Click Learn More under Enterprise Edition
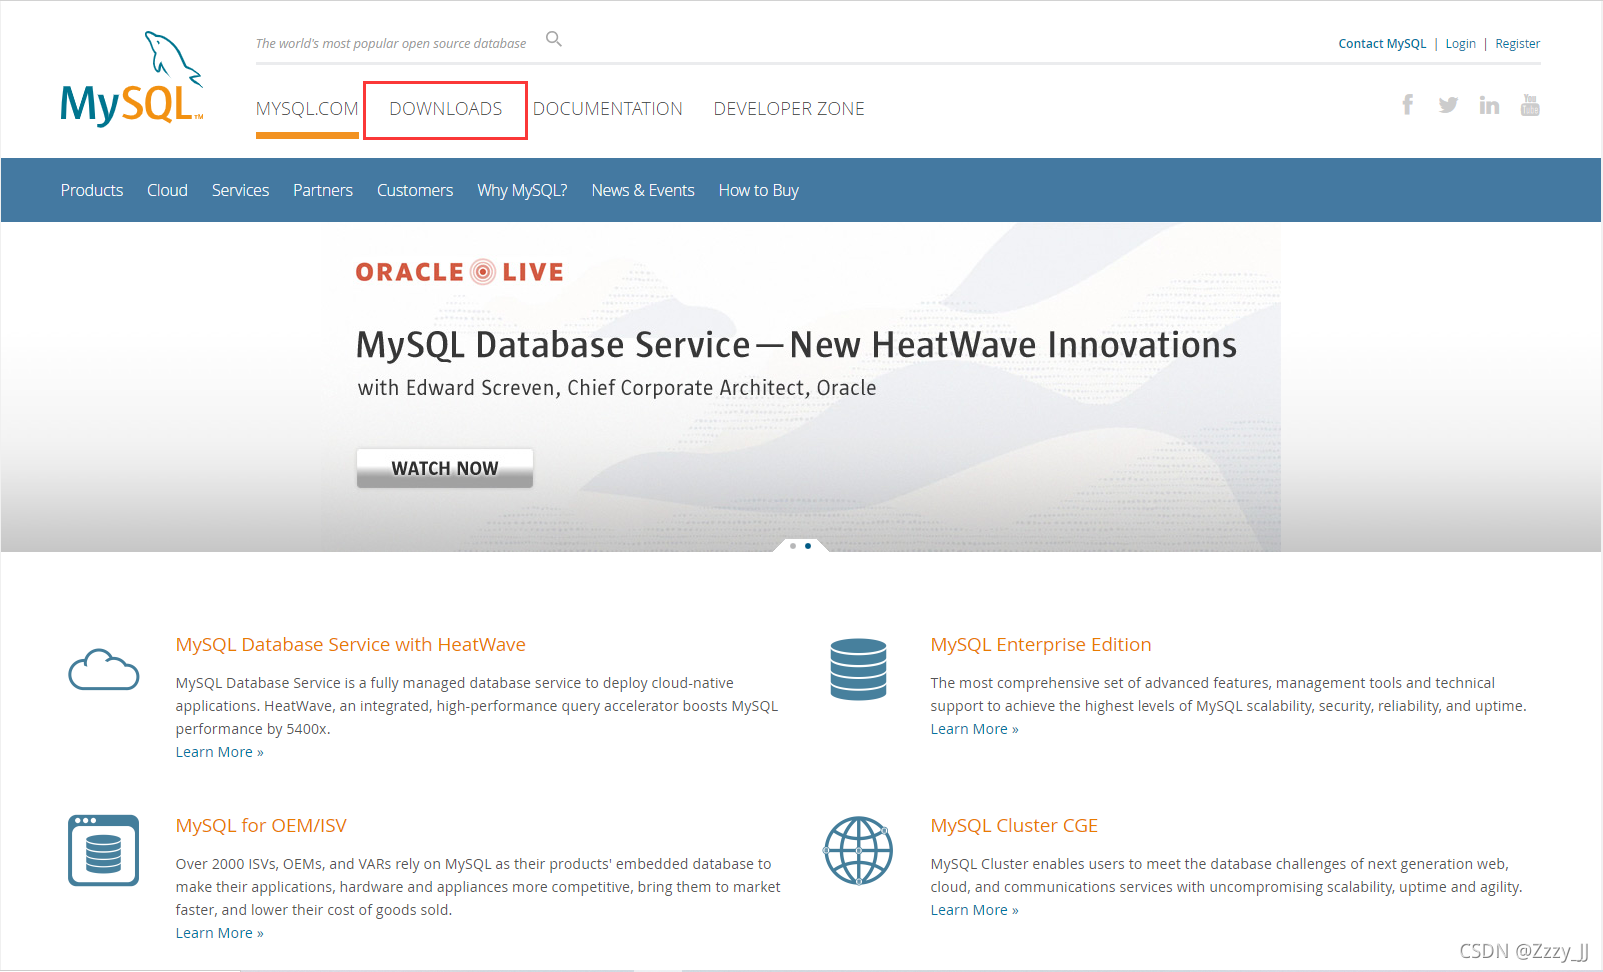 pos(974,729)
